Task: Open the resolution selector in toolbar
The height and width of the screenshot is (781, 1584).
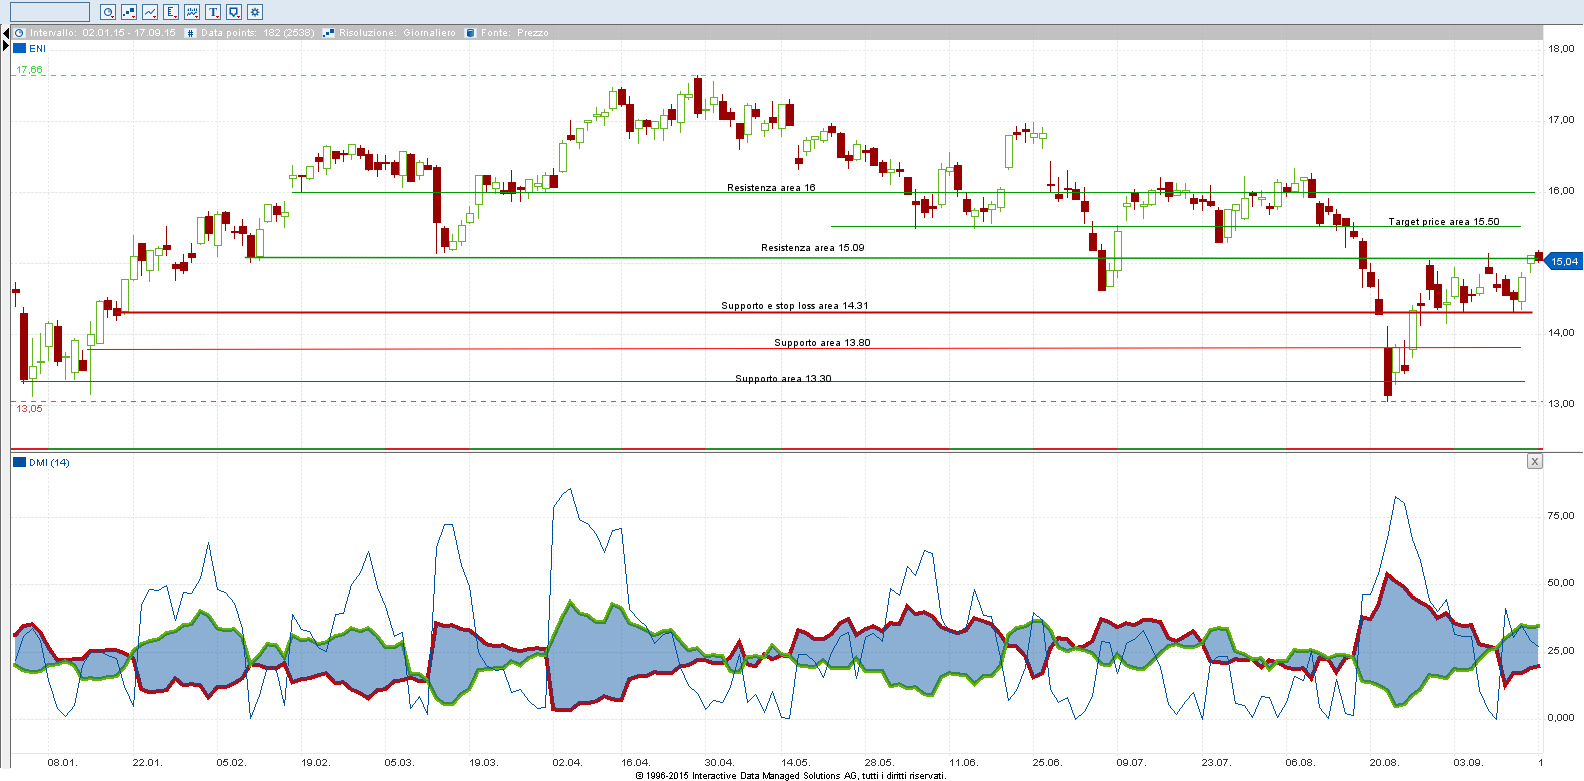Action: click(x=129, y=12)
